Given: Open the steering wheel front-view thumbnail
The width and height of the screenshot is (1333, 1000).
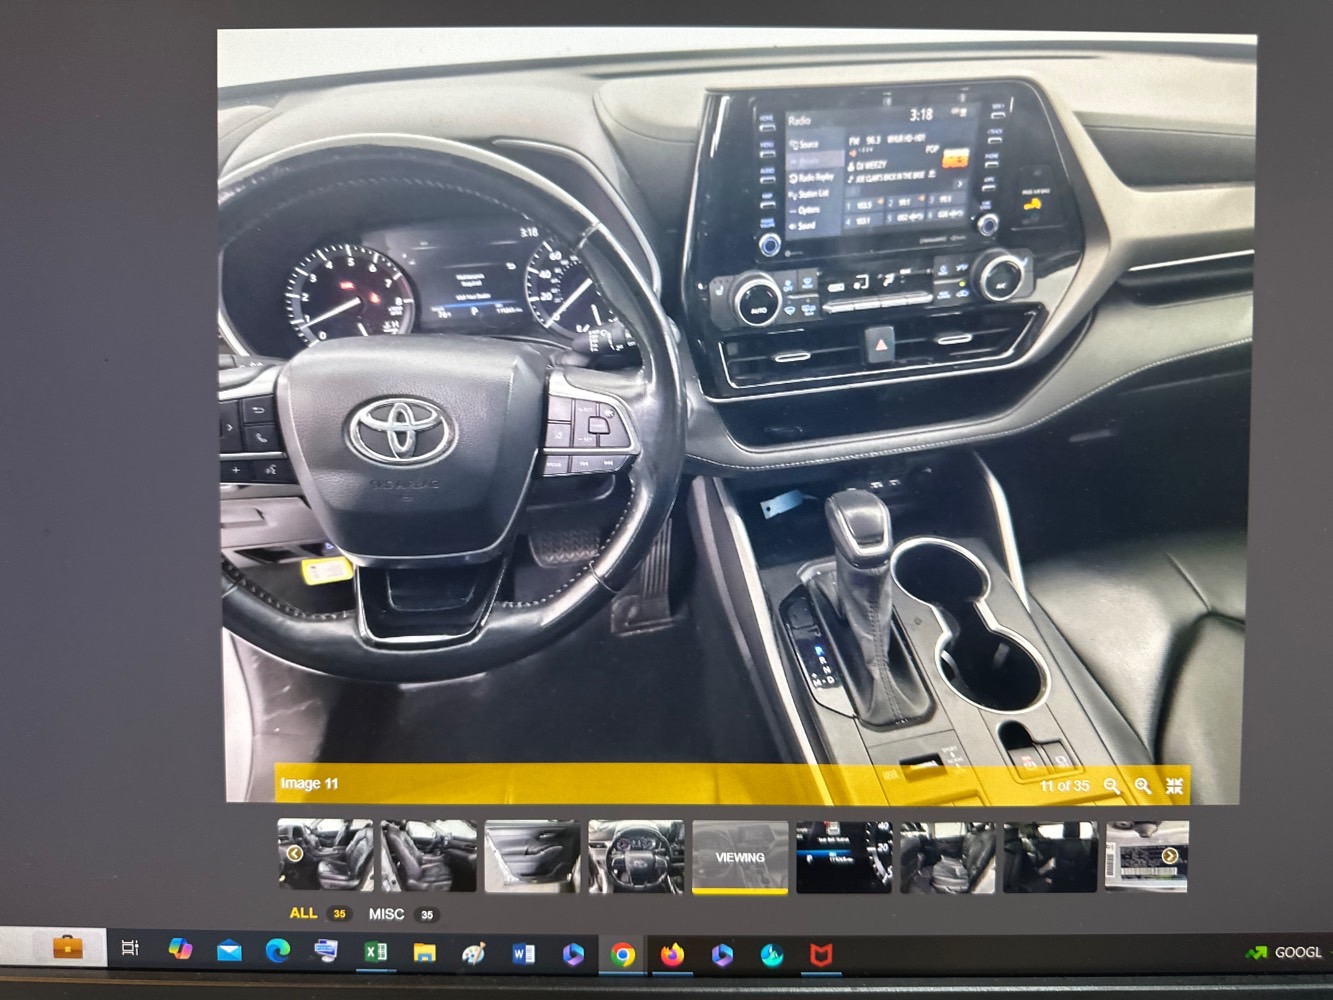Looking at the screenshot, I should click(x=636, y=856).
